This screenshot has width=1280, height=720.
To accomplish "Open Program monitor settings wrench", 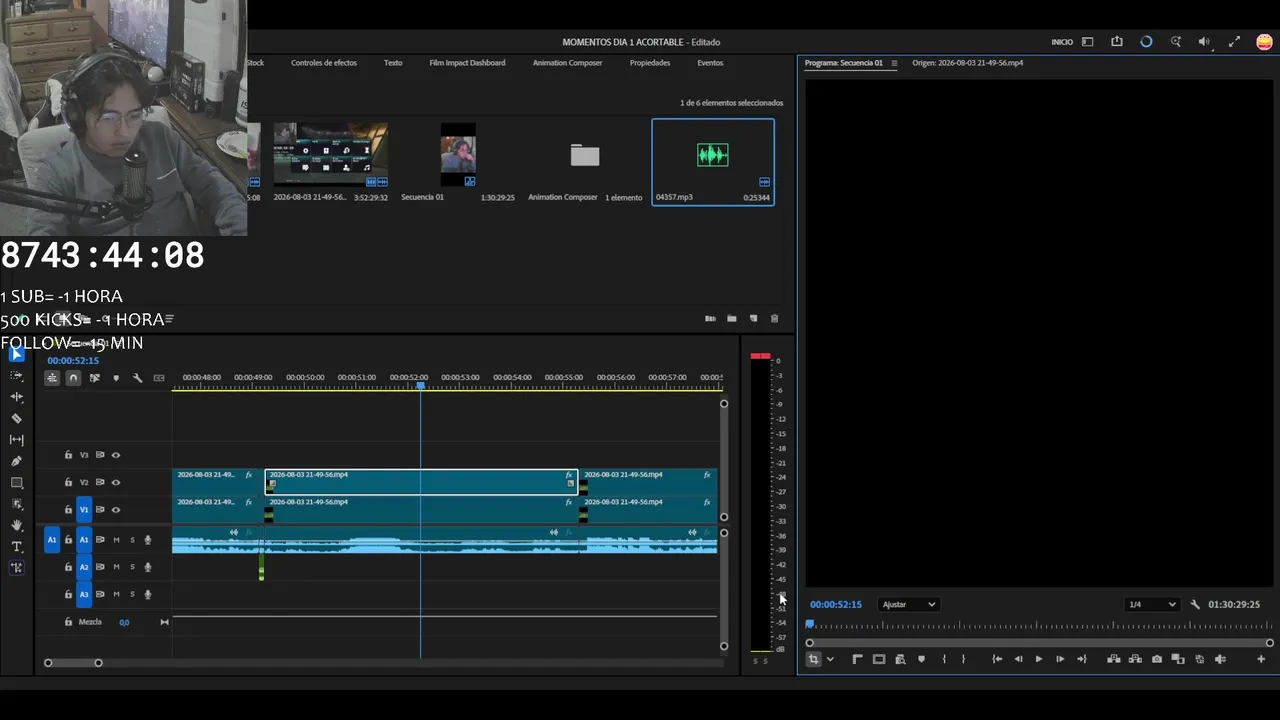I will tap(1195, 604).
